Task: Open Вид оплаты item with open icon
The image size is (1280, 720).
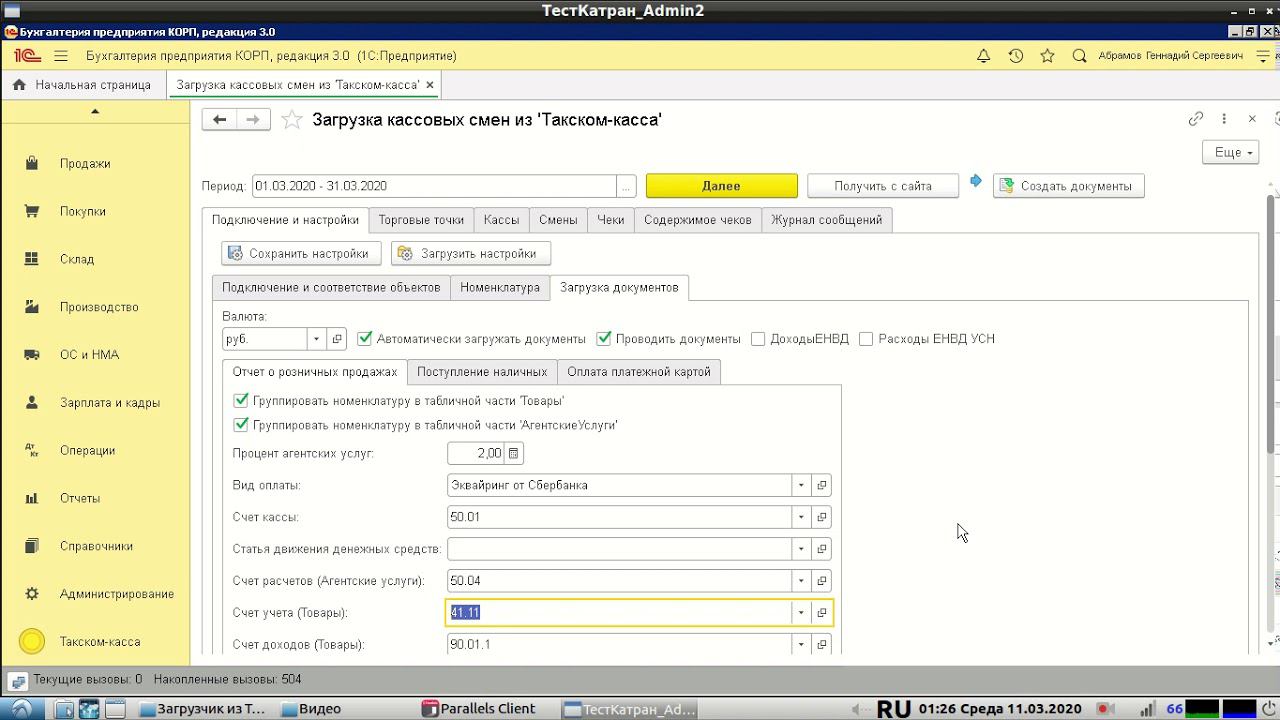Action: coord(822,485)
